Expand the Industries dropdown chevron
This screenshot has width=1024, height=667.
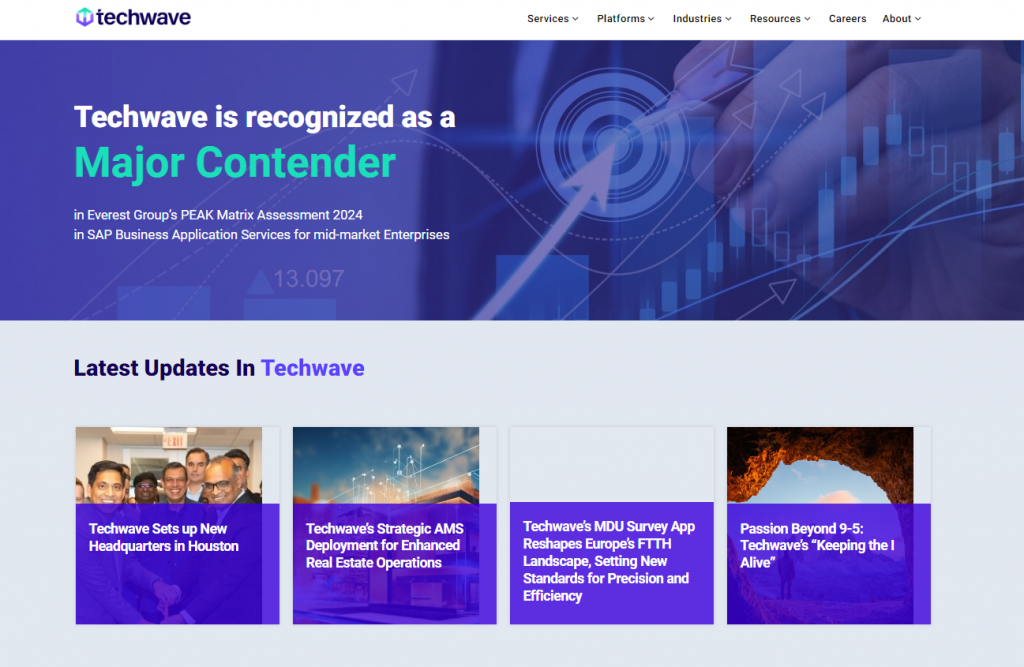tap(728, 19)
